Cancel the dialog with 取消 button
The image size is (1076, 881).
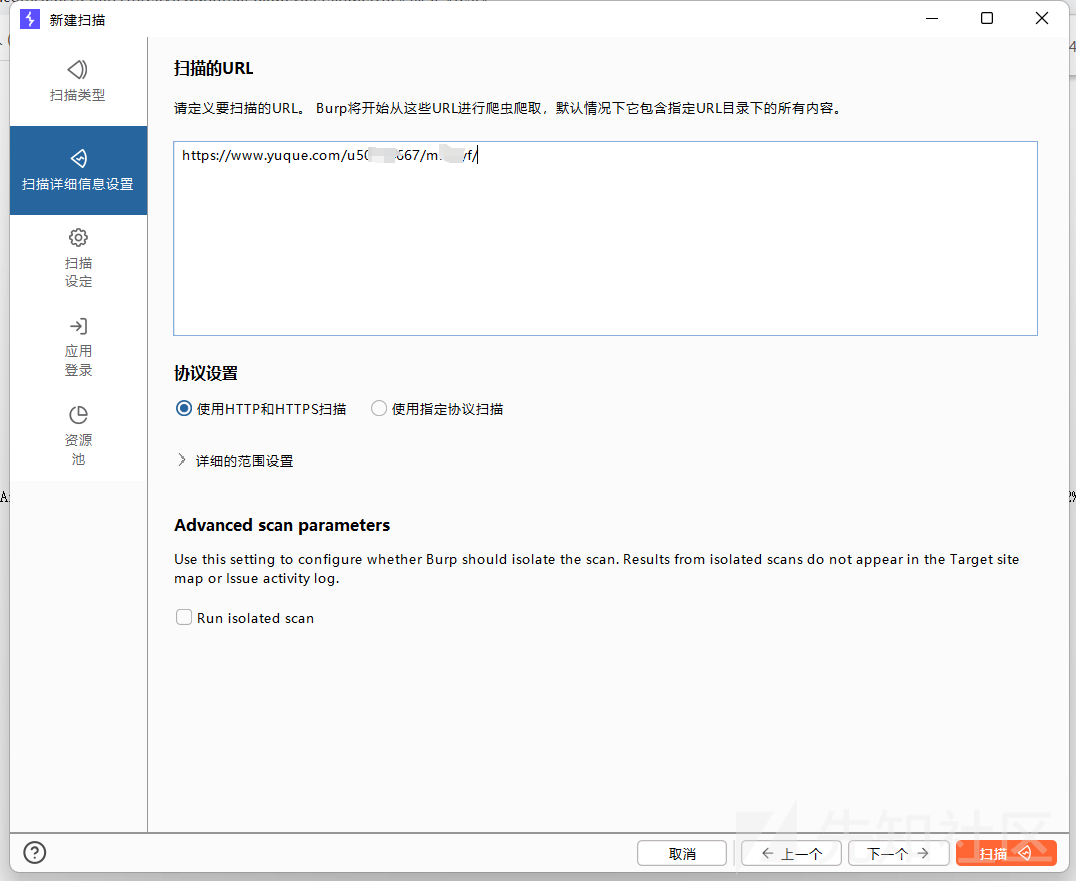(x=681, y=854)
